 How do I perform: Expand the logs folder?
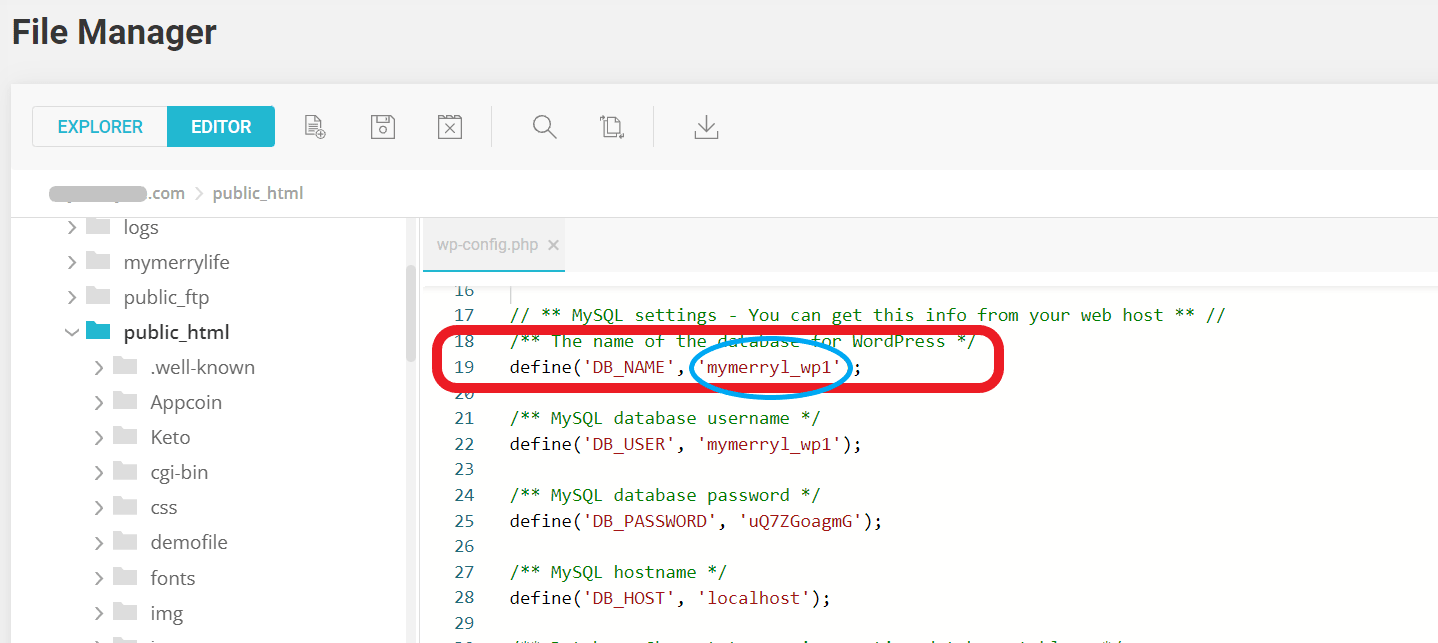pyautogui.click(x=71, y=228)
